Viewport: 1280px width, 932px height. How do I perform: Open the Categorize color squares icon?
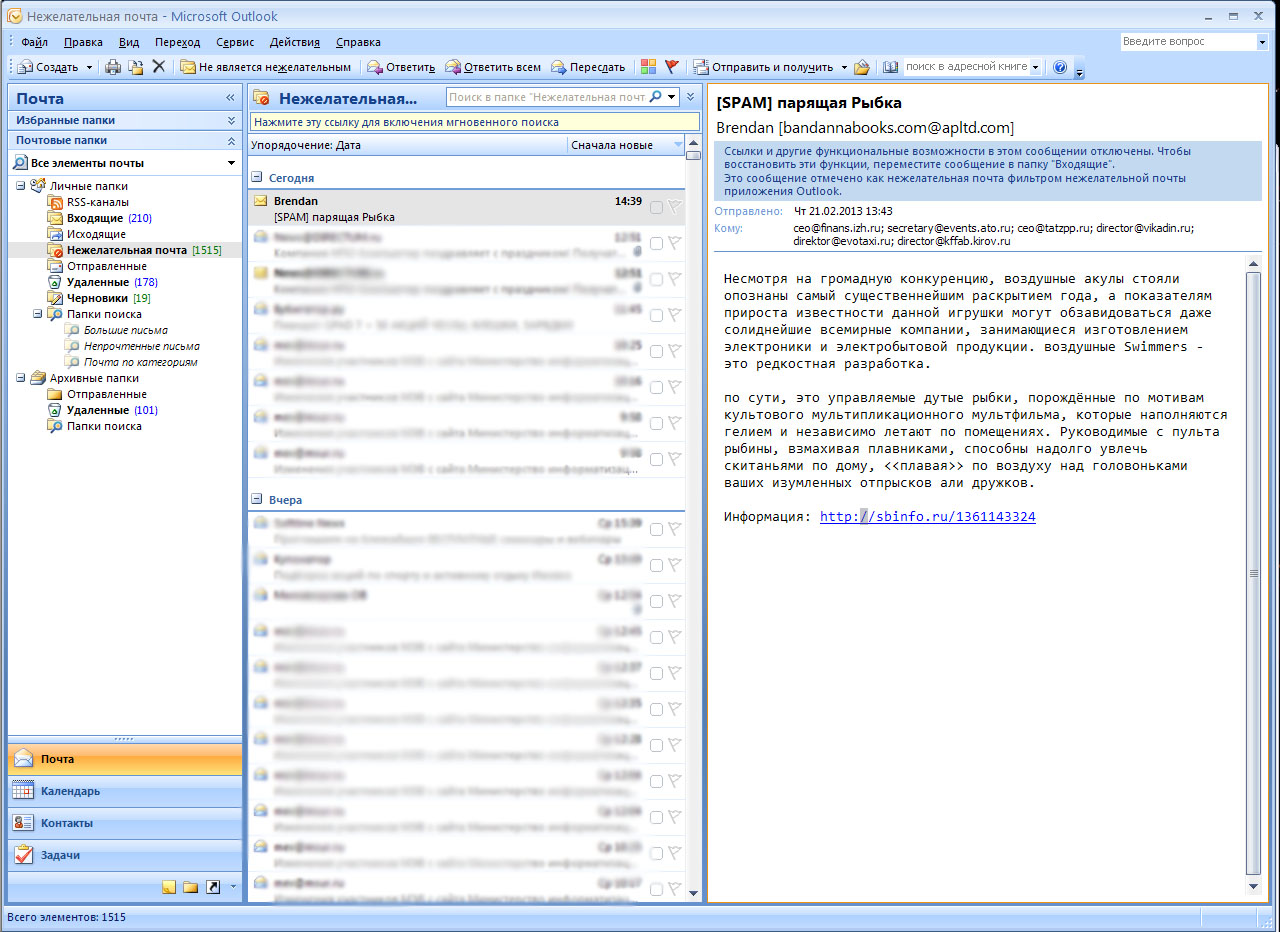click(648, 67)
